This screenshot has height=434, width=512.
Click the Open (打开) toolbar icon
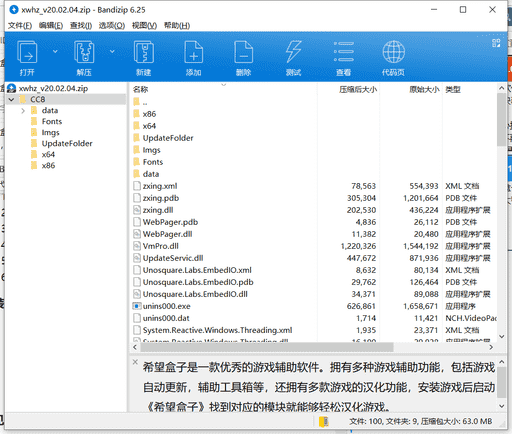point(27,52)
